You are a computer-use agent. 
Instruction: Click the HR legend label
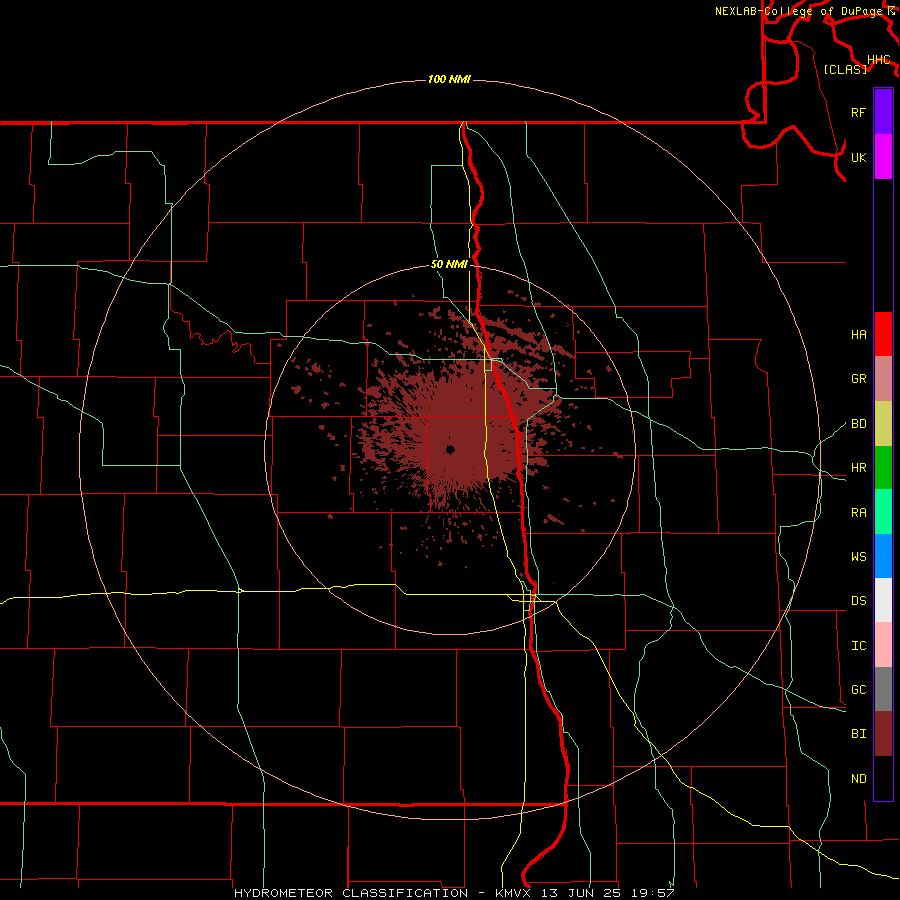859,468
